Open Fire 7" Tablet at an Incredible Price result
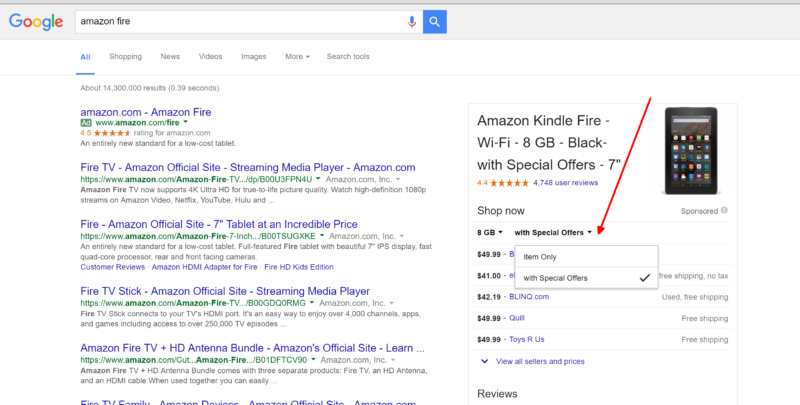800x405 pixels. click(x=219, y=224)
